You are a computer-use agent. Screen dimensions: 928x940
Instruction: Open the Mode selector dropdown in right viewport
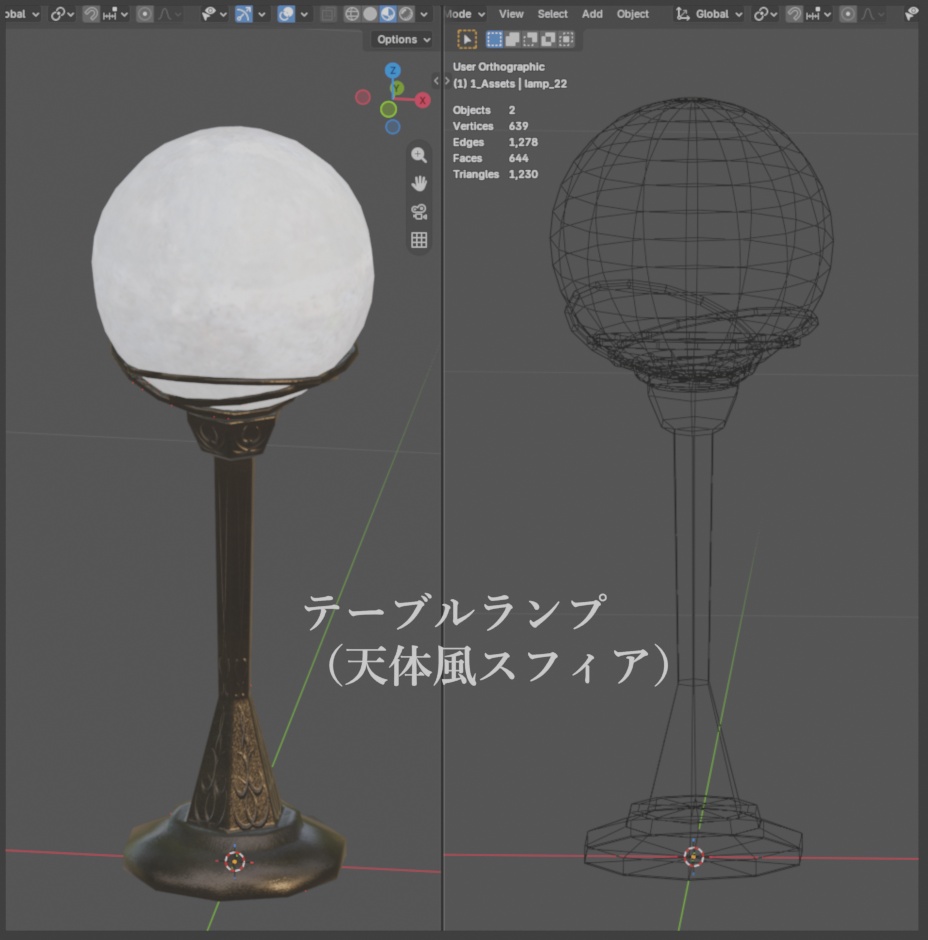[x=465, y=14]
